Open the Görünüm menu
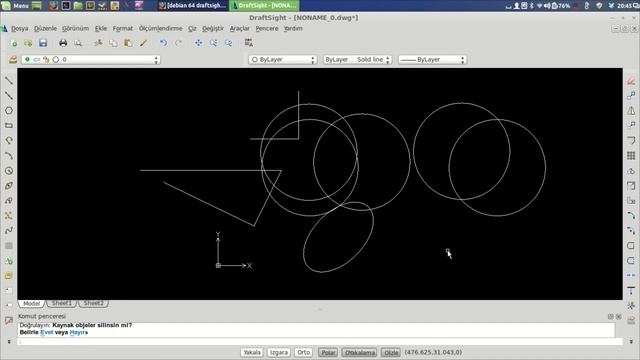The width and height of the screenshot is (640, 360). tap(76, 29)
